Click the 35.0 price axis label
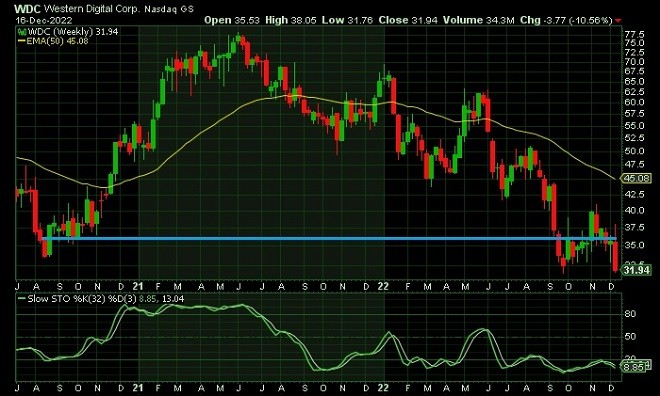This screenshot has height=396, width=660. (634, 245)
